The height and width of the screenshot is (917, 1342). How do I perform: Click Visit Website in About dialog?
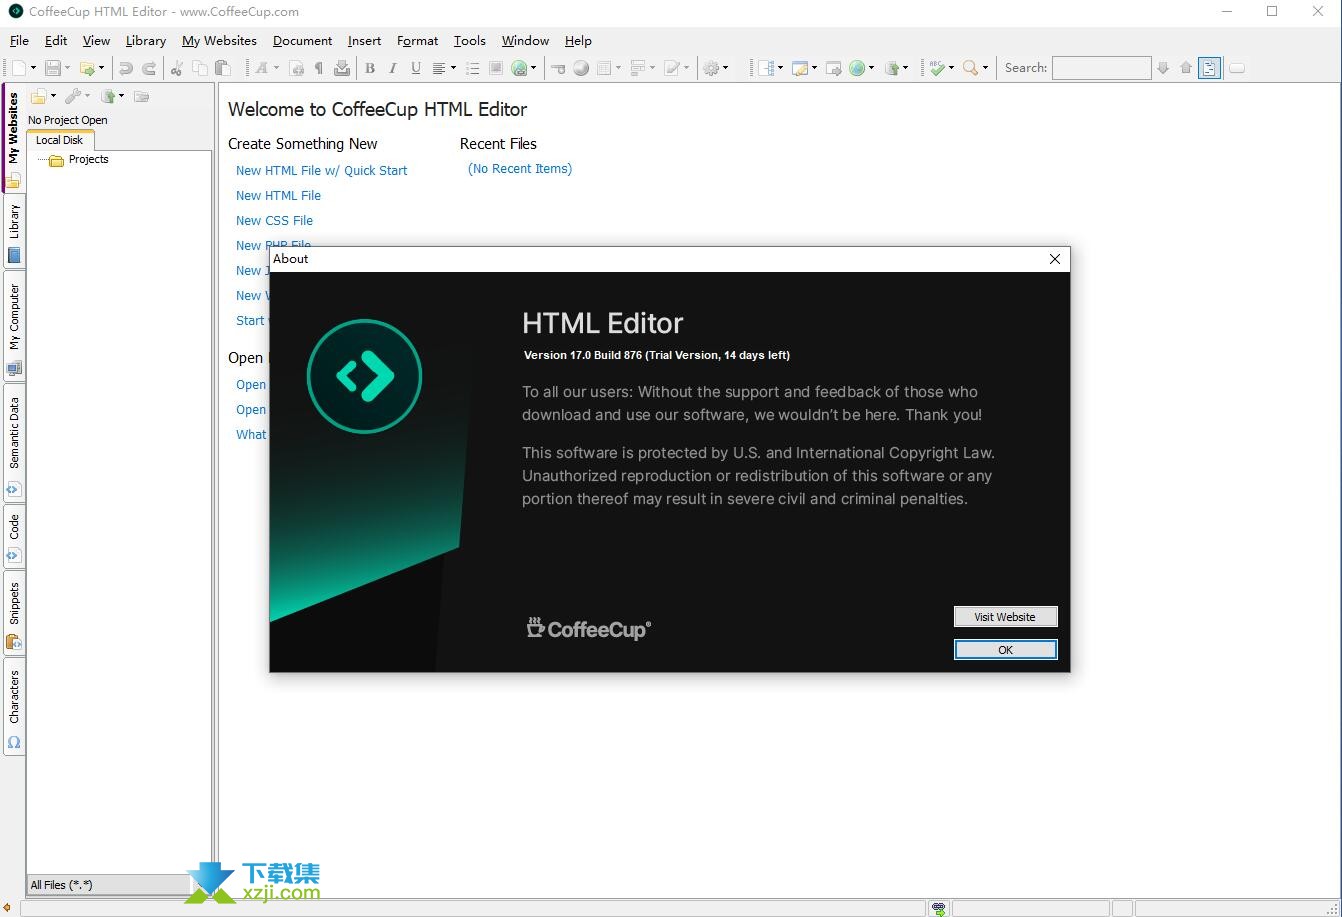tap(1005, 617)
